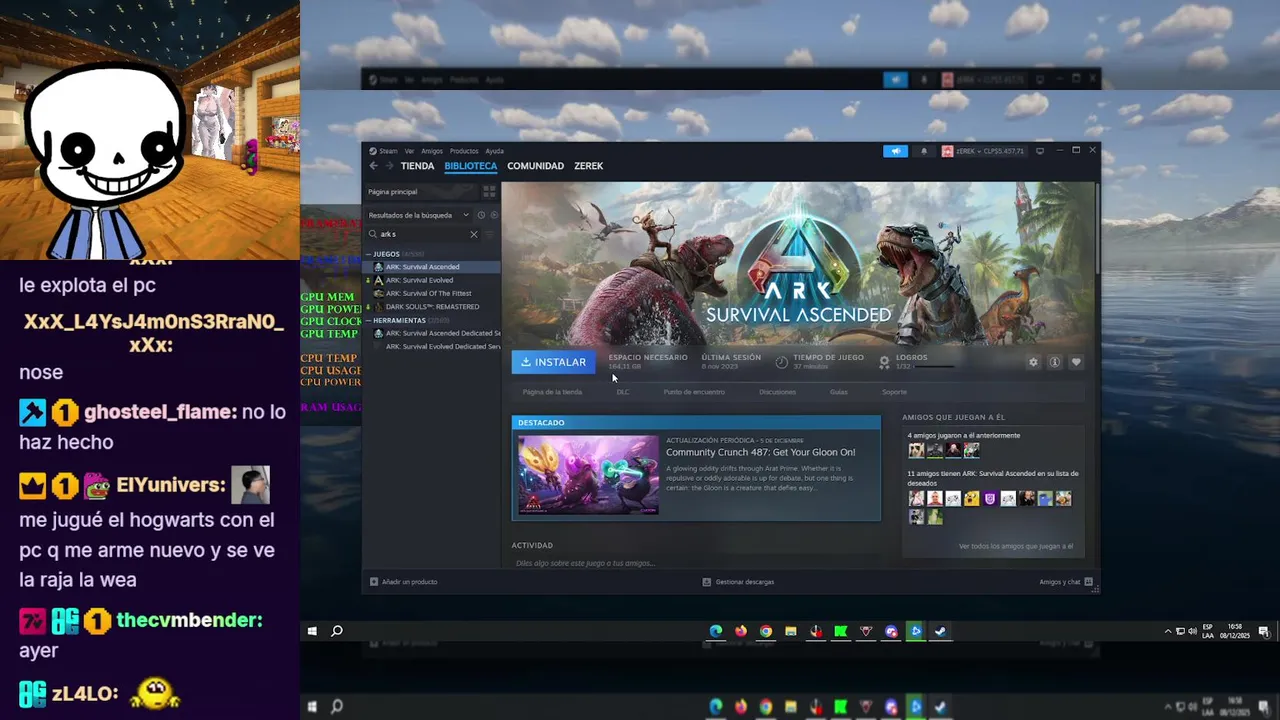Open the Windows notification center icon
This screenshot has height=720, width=1280.
1264,631
